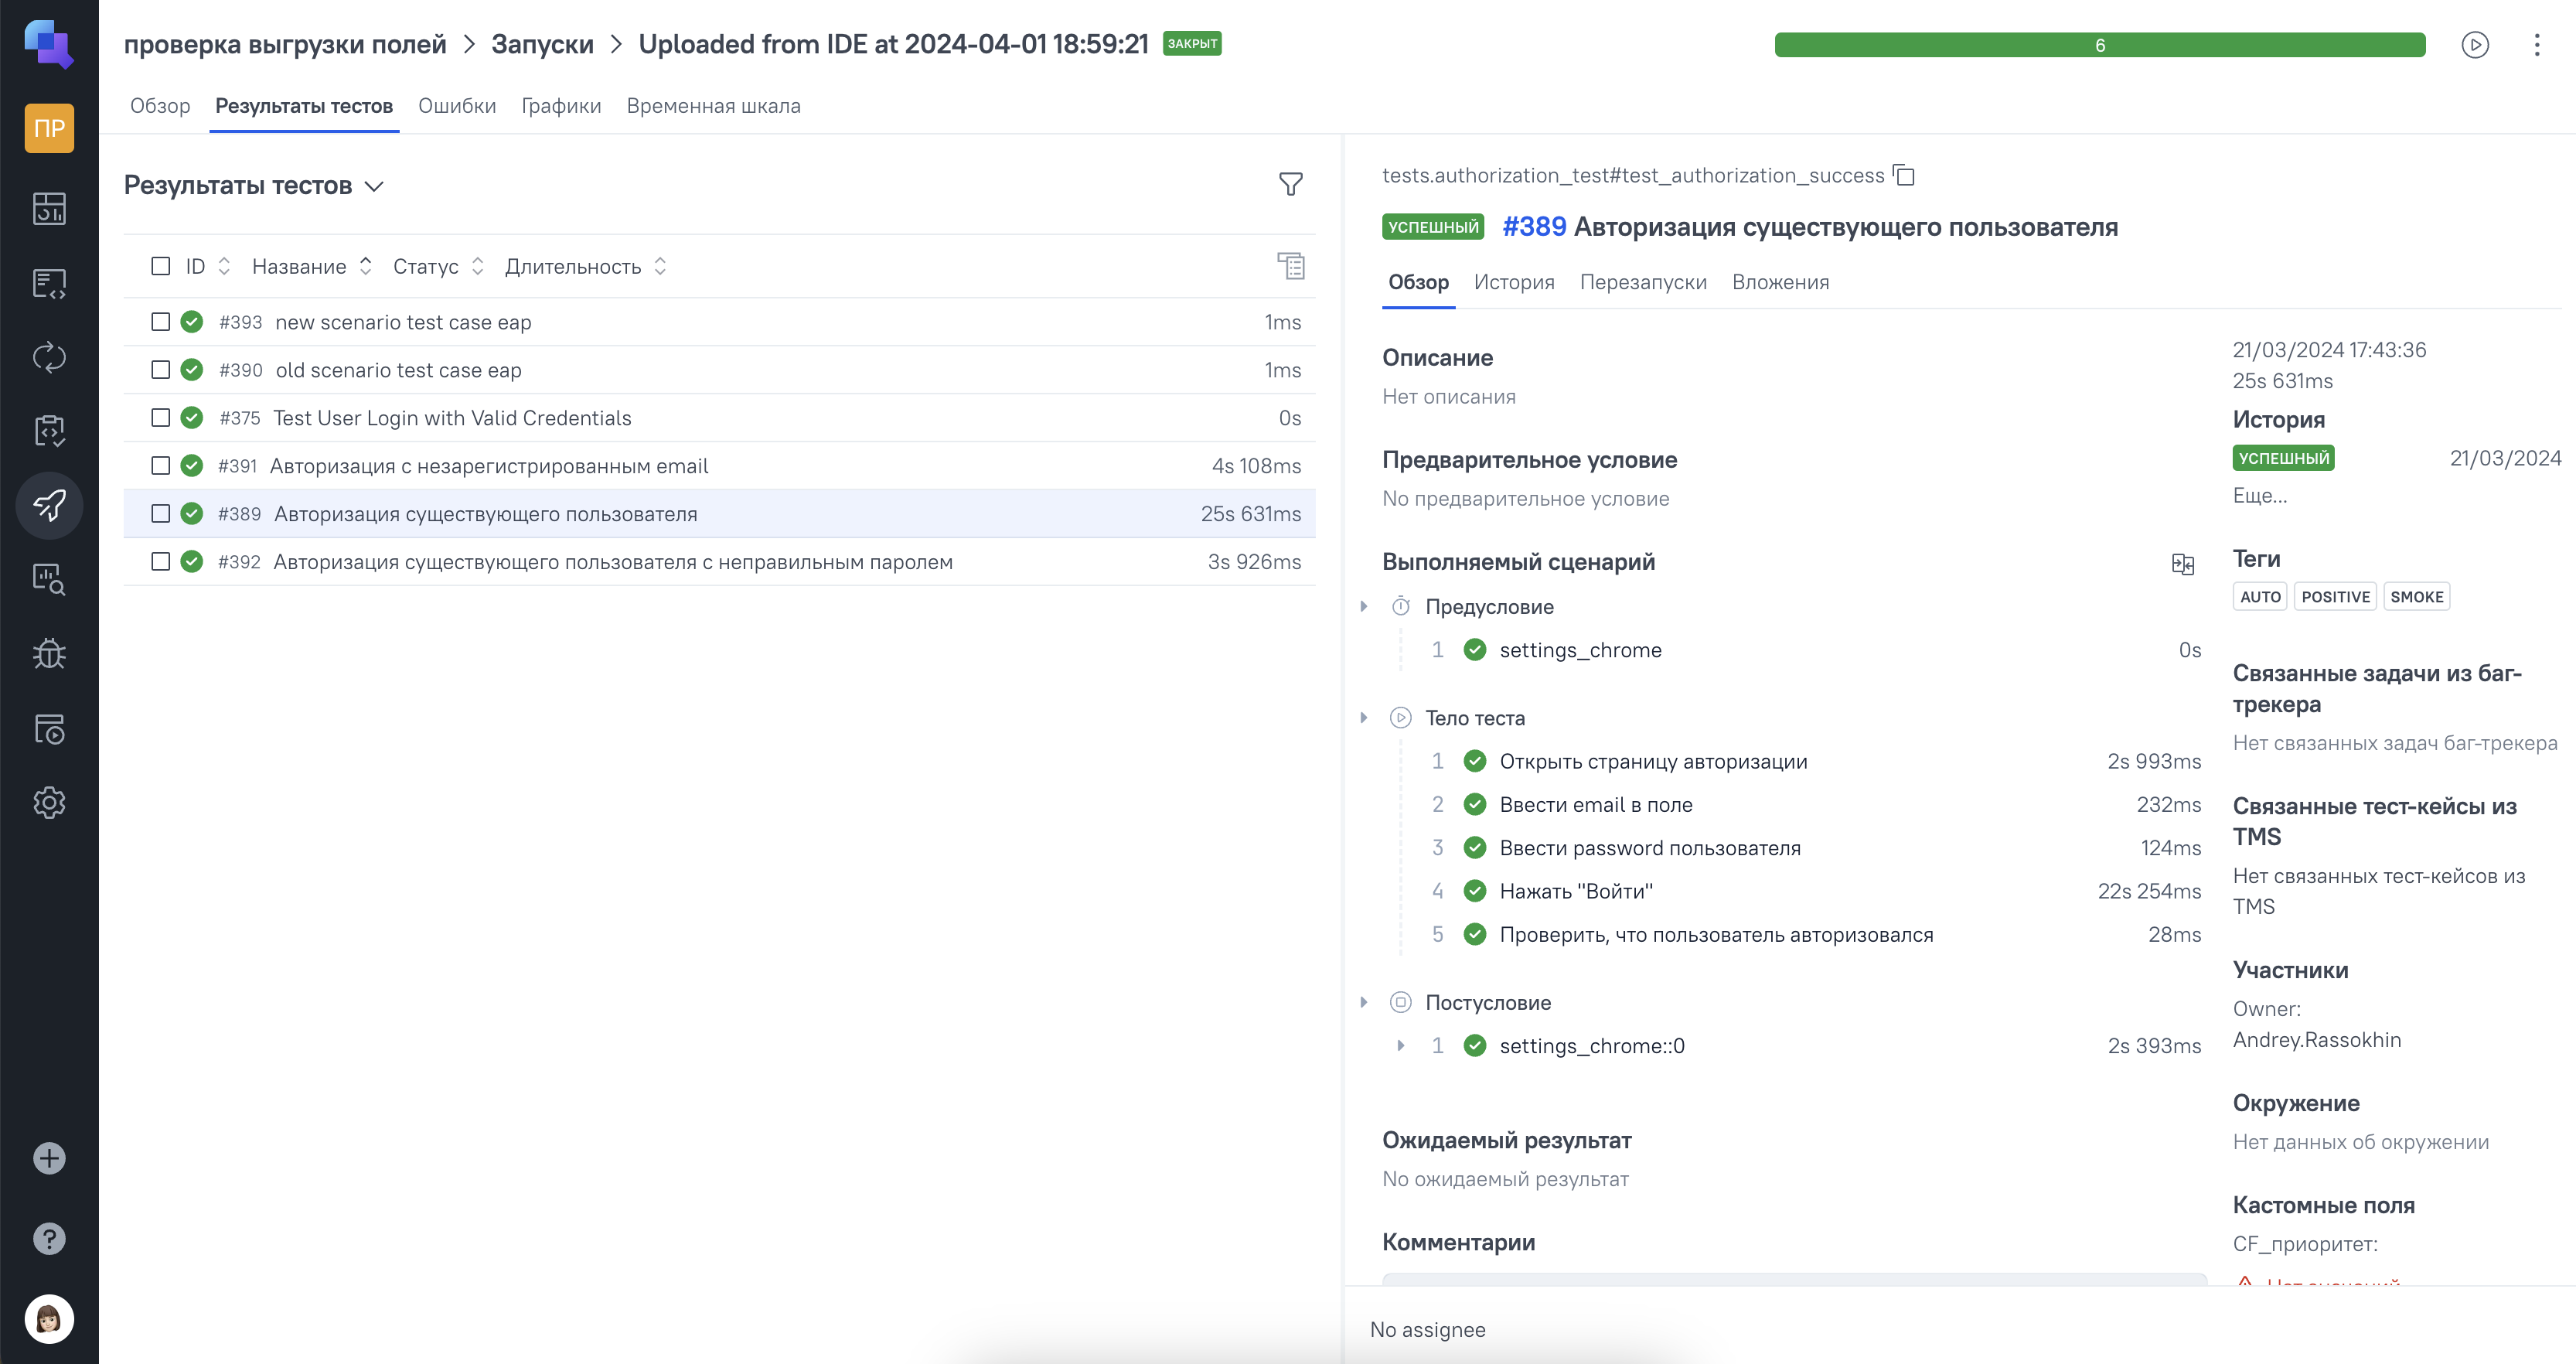Switch to the Ошибки tab
The width and height of the screenshot is (2576, 1364).
(x=456, y=106)
